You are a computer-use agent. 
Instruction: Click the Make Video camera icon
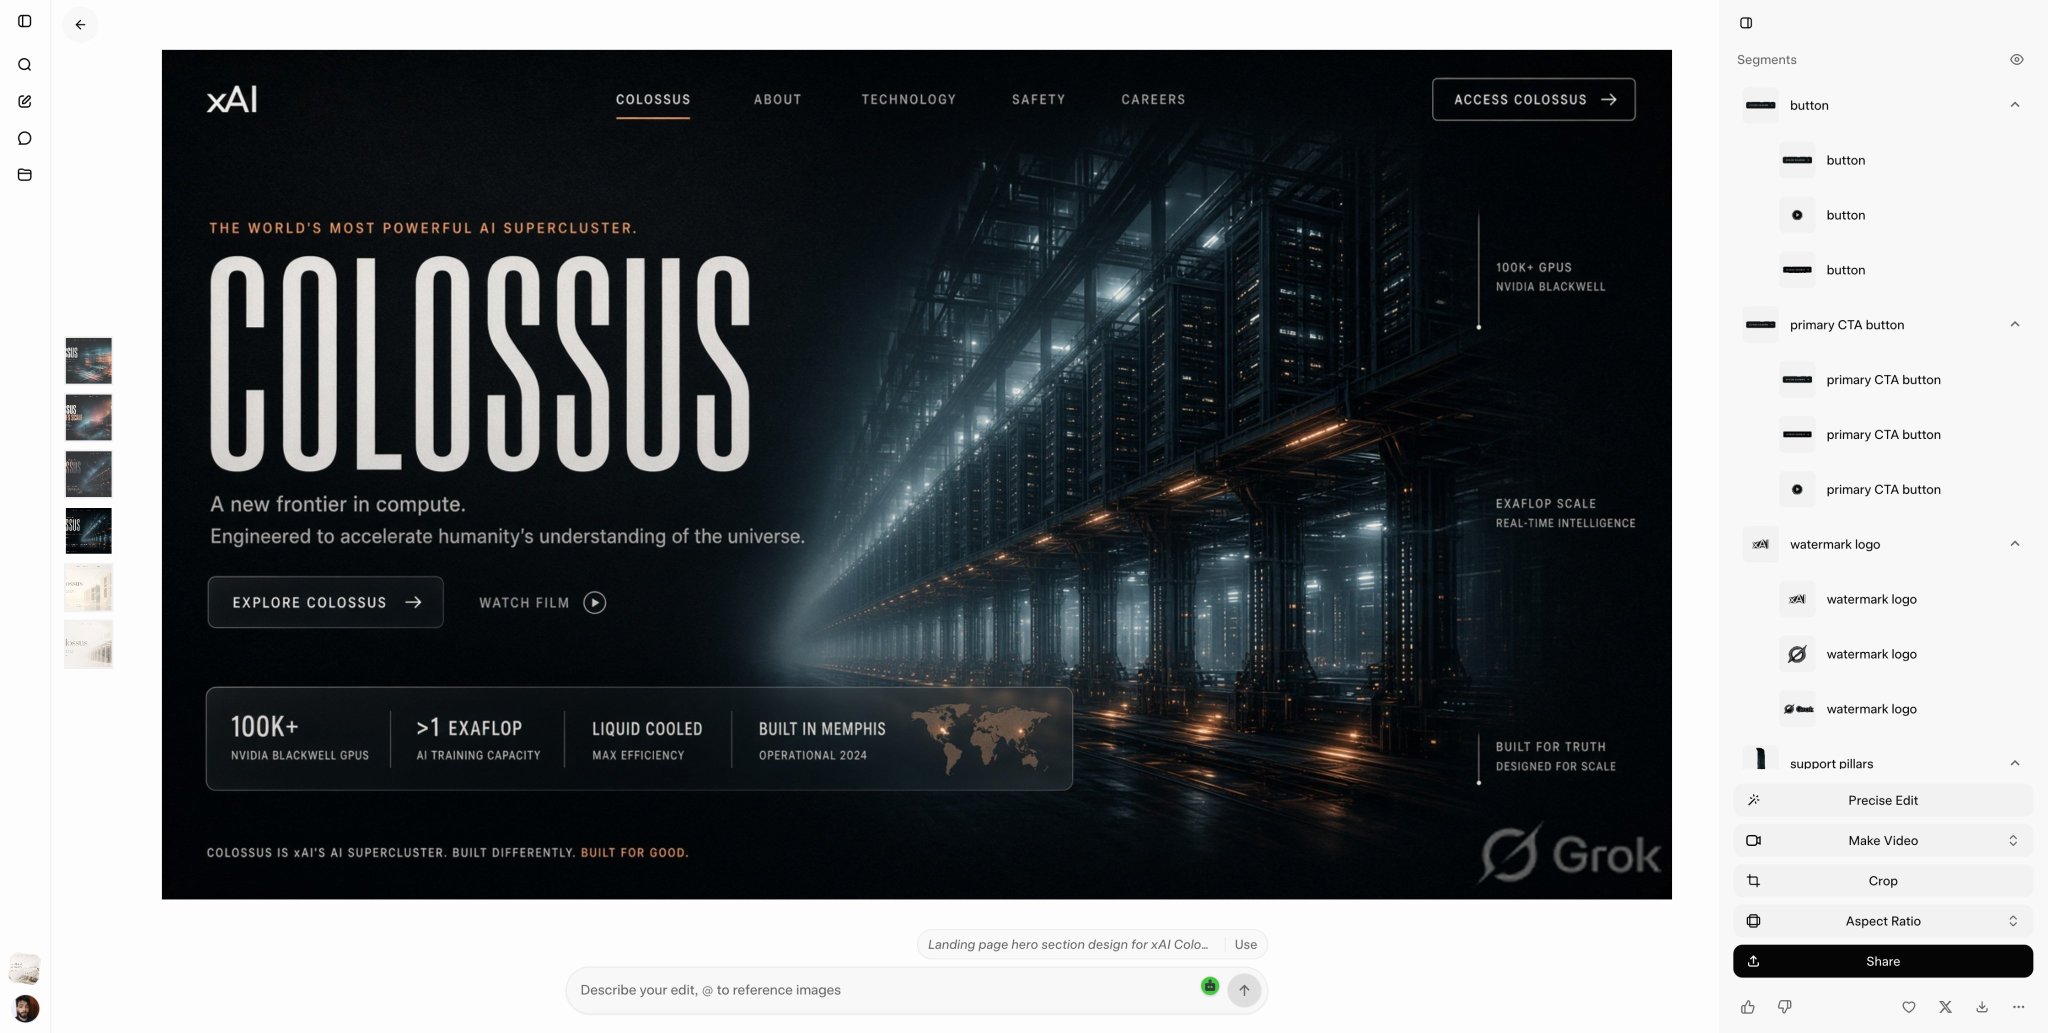tap(1753, 840)
